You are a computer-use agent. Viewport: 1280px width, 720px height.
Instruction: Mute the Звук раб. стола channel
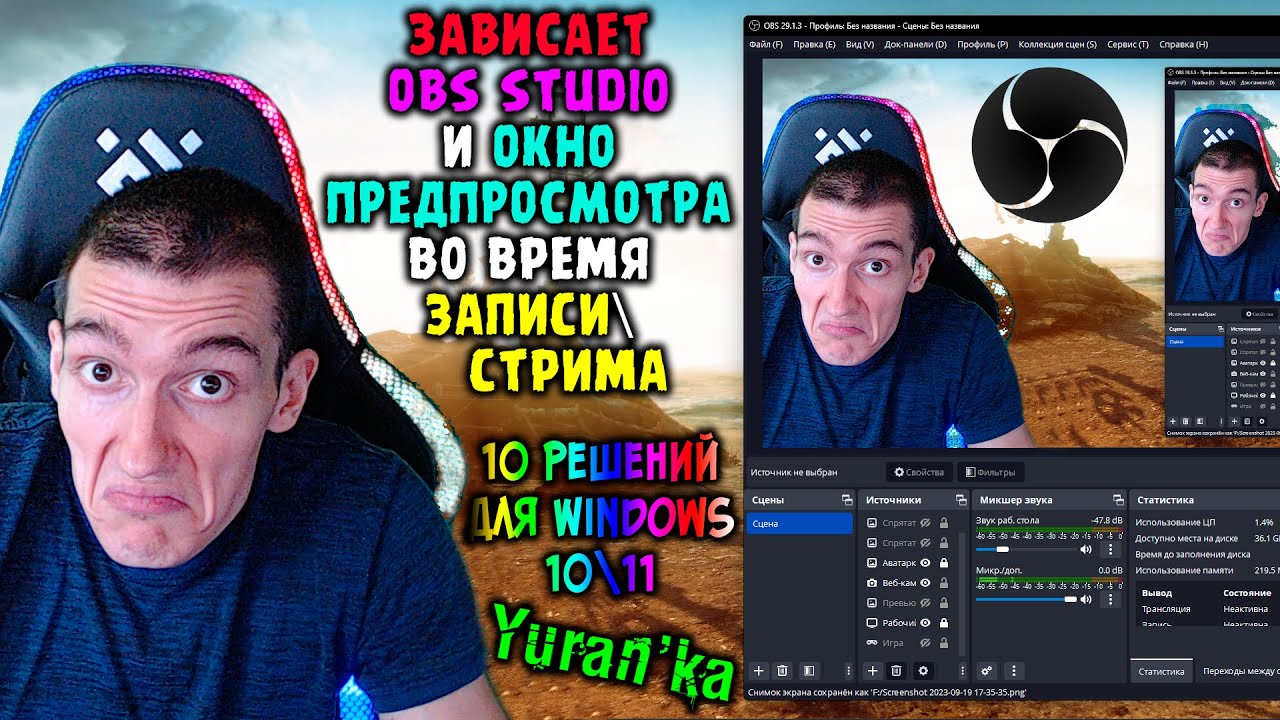1086,549
